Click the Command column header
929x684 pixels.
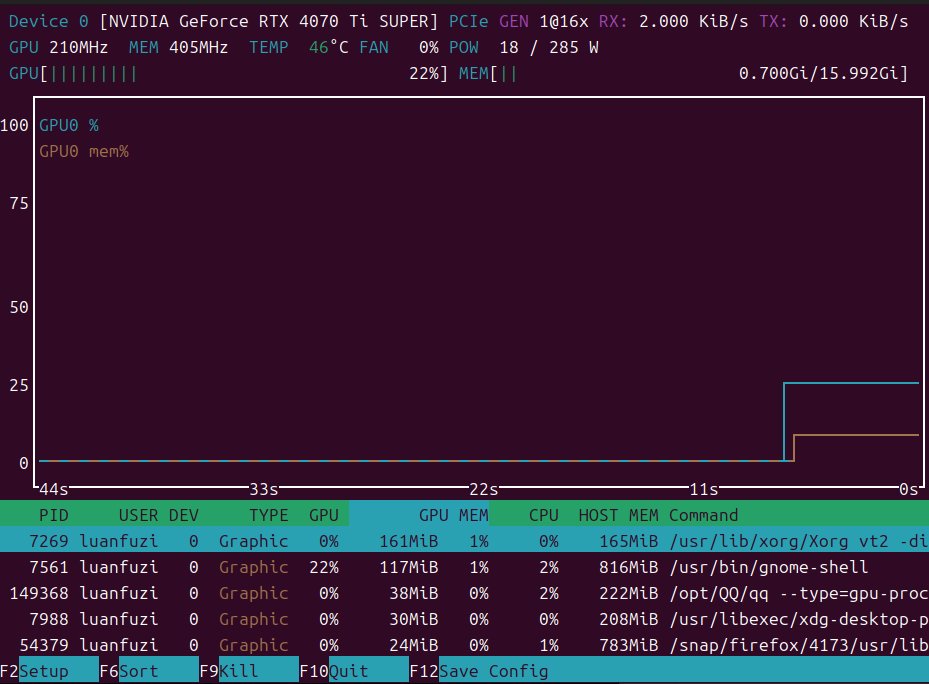click(x=704, y=515)
